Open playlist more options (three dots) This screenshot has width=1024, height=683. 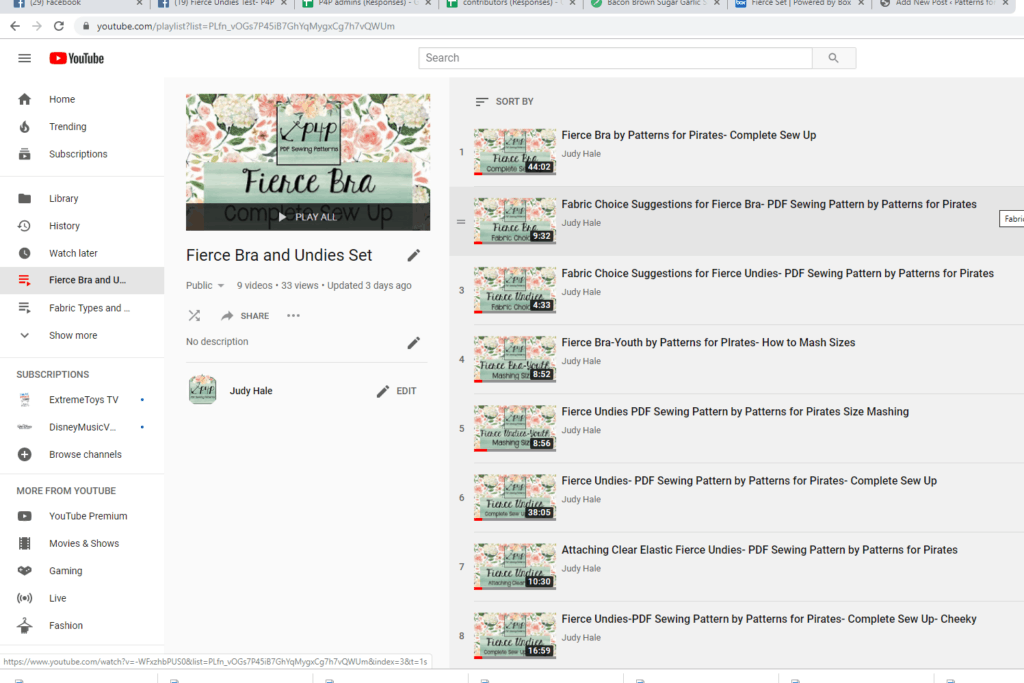click(293, 316)
